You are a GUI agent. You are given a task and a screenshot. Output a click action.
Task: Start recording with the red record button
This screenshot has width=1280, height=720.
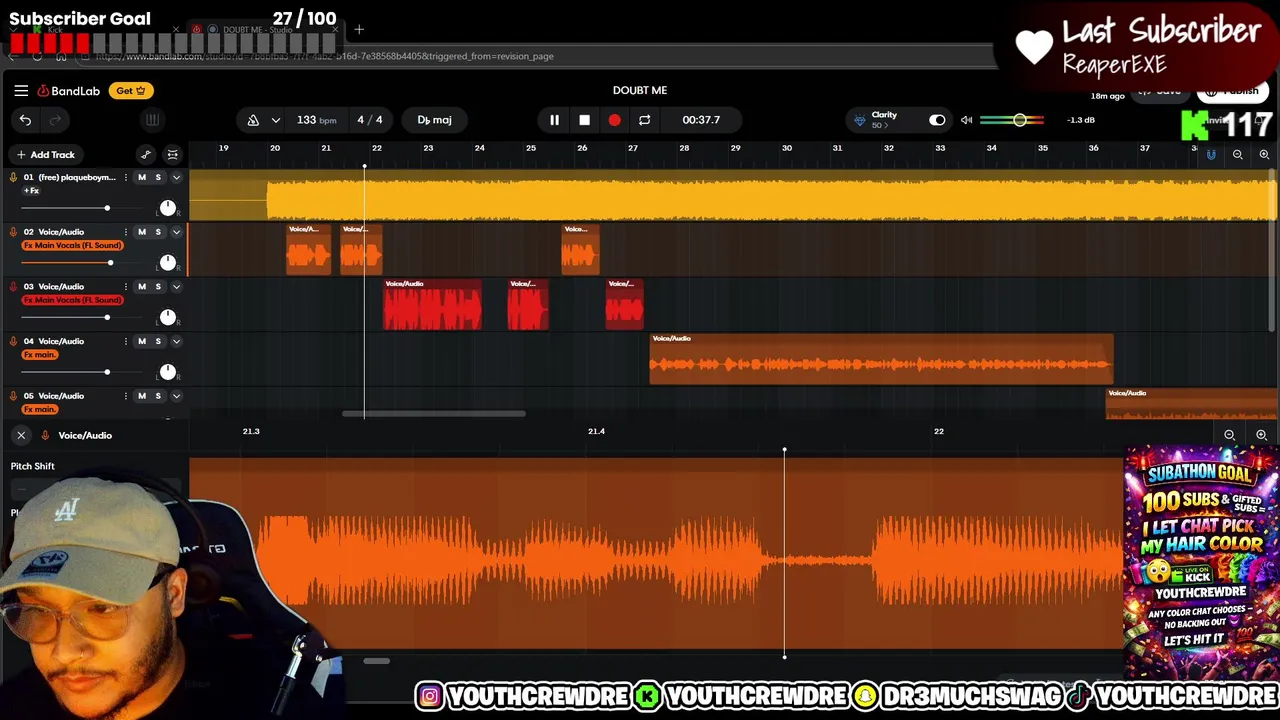tap(614, 120)
